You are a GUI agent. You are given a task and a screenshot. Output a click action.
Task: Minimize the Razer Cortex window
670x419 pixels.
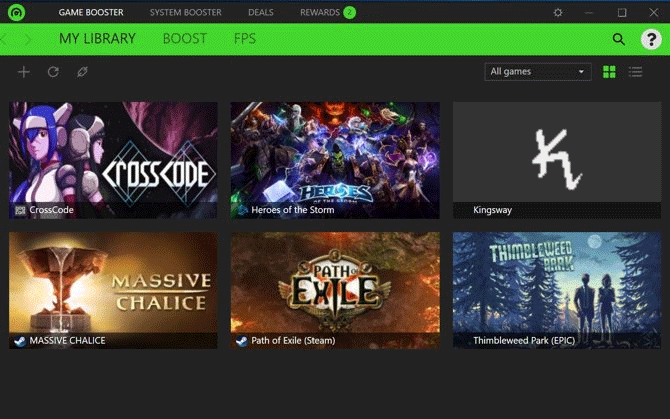(x=589, y=12)
